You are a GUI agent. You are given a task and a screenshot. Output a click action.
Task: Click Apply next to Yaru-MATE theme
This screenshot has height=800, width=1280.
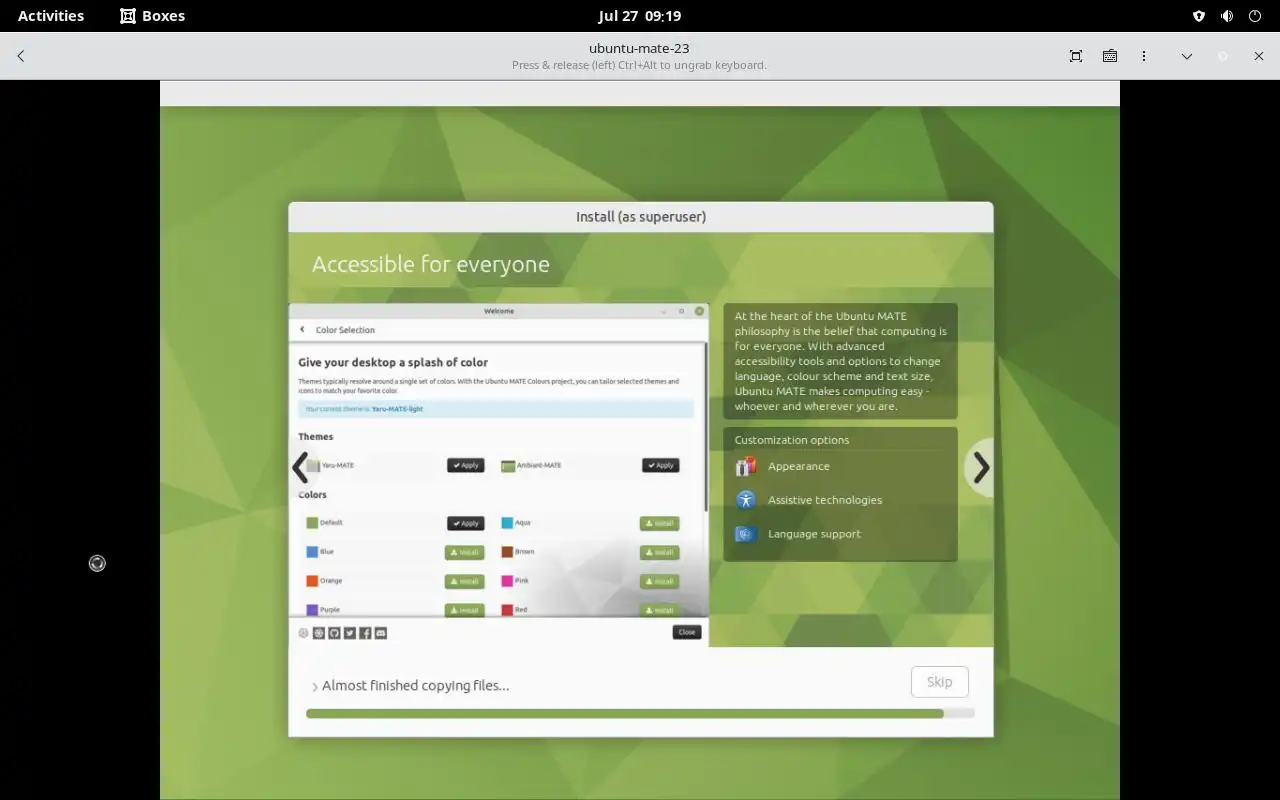pos(465,465)
